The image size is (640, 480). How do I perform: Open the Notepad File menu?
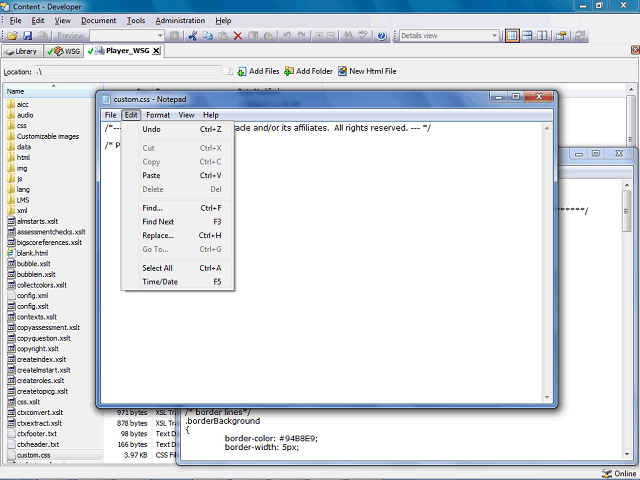(x=110, y=115)
